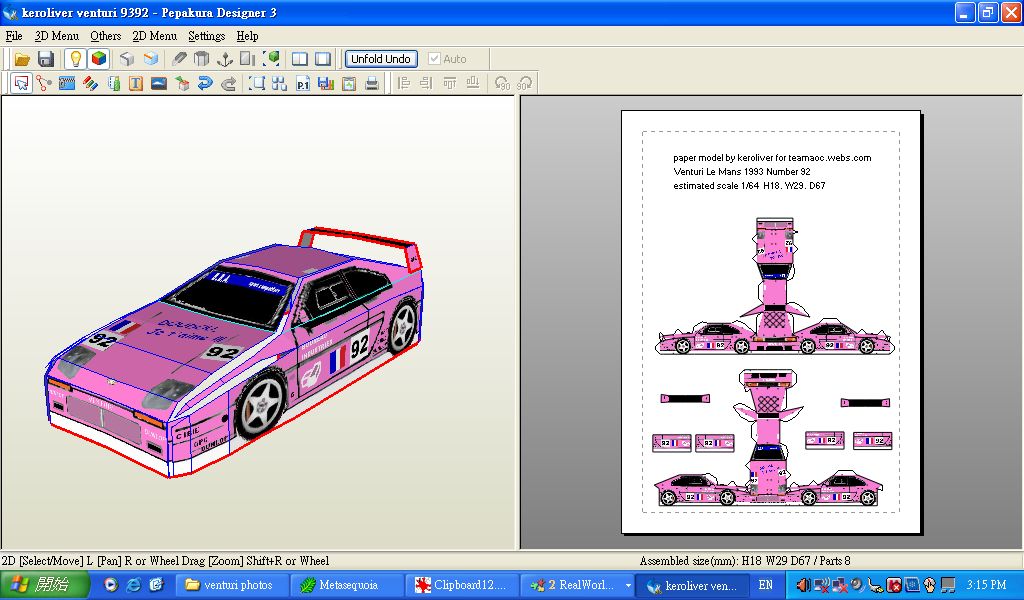Open the 3D Menu
This screenshot has width=1024, height=600.
pyautogui.click(x=57, y=36)
